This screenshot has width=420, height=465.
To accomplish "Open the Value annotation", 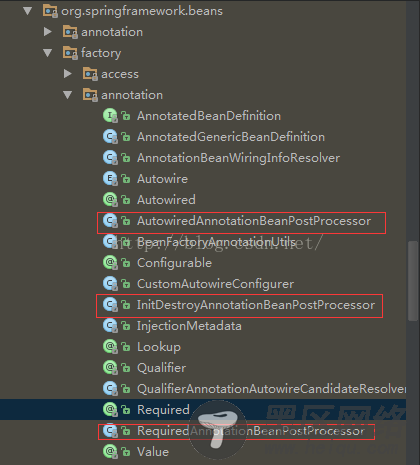I will pyautogui.click(x=153, y=452).
